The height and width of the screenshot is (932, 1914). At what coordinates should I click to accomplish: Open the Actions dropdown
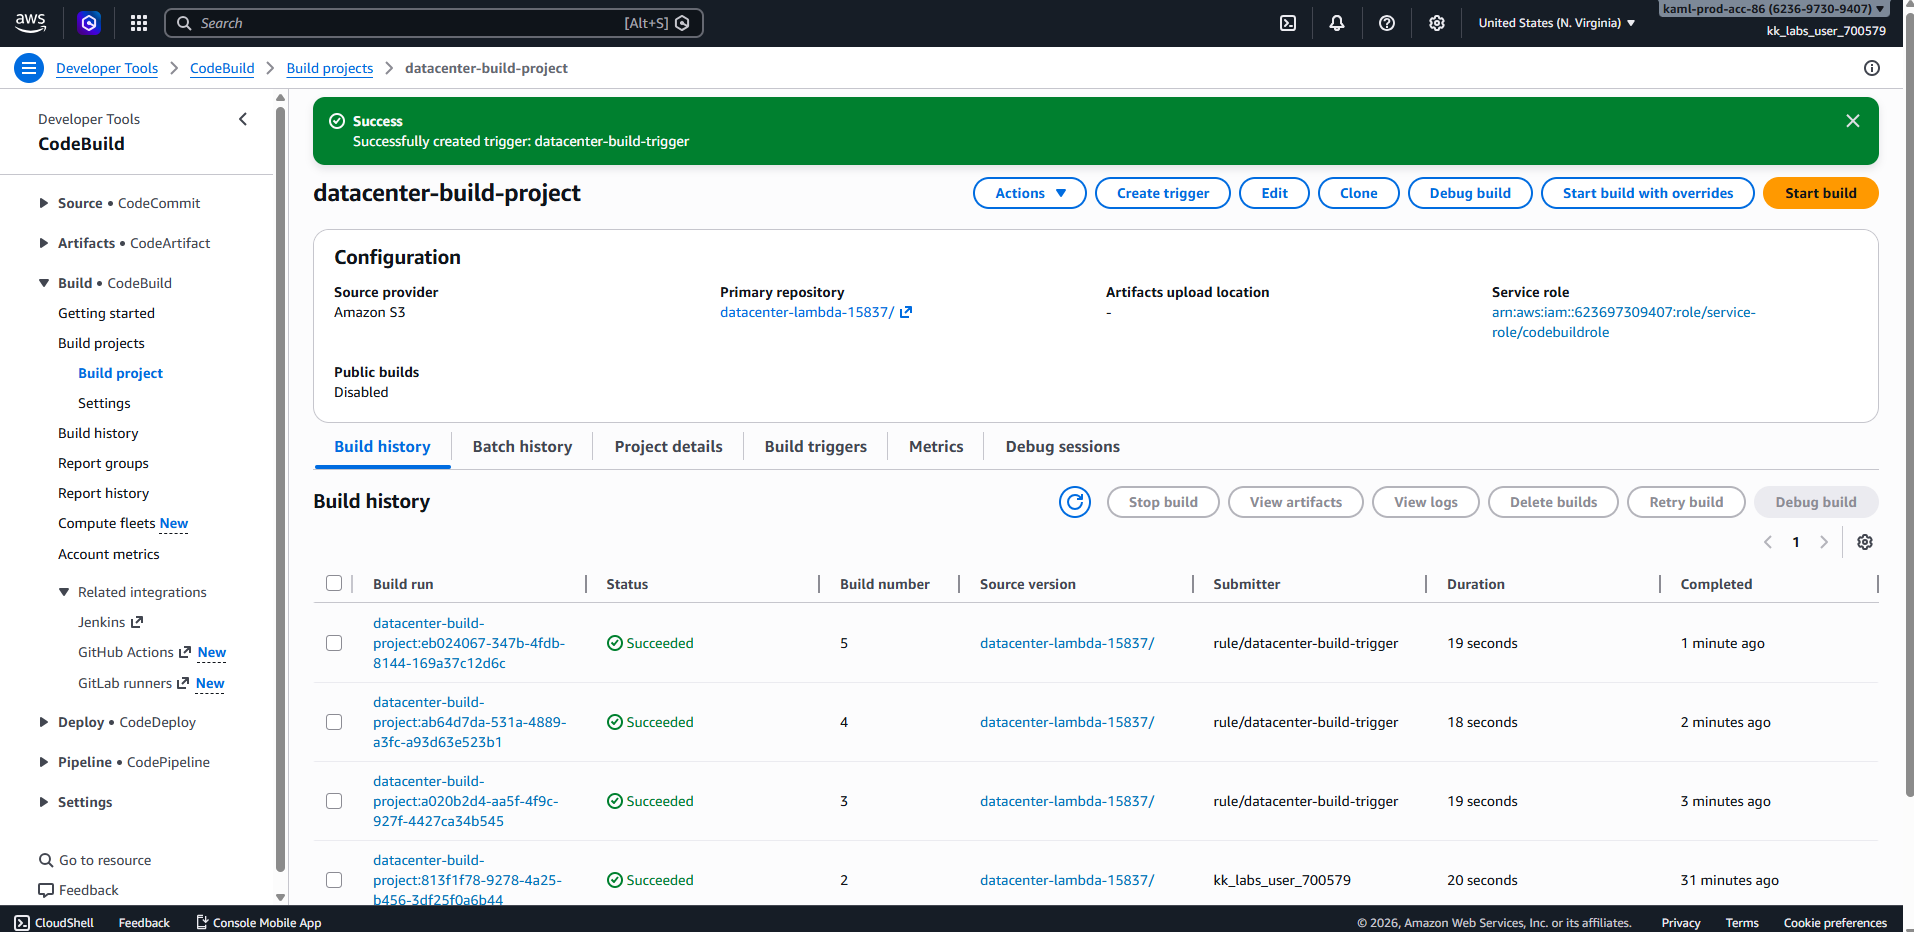(1029, 193)
